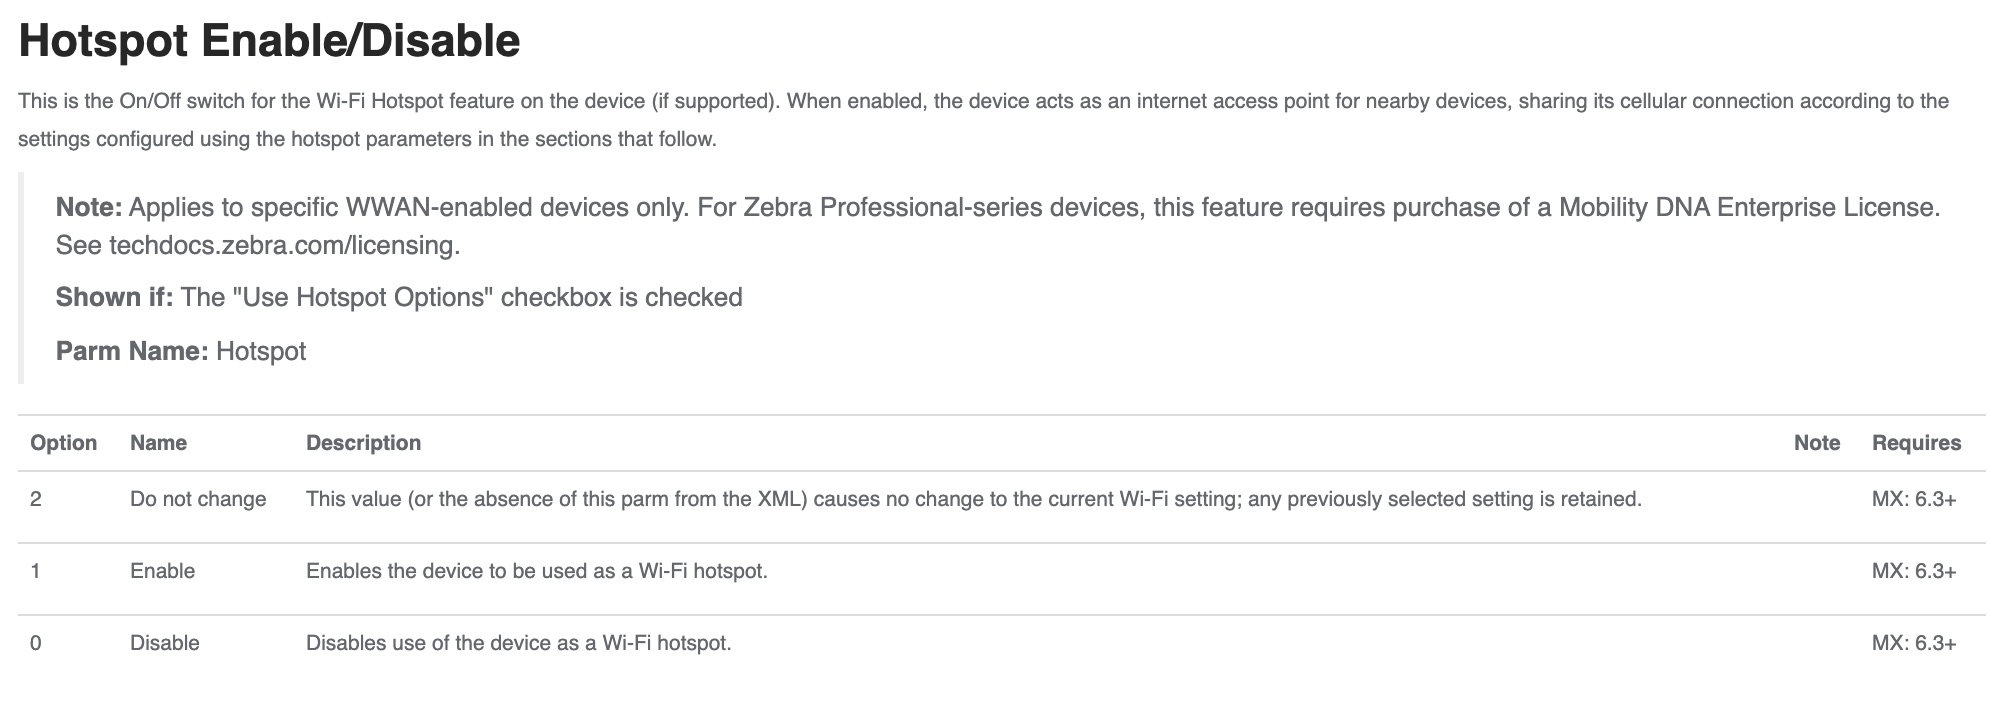Click MX: 6.3+ in Do not change row
The height and width of the screenshot is (704, 1996).
coord(1913,499)
